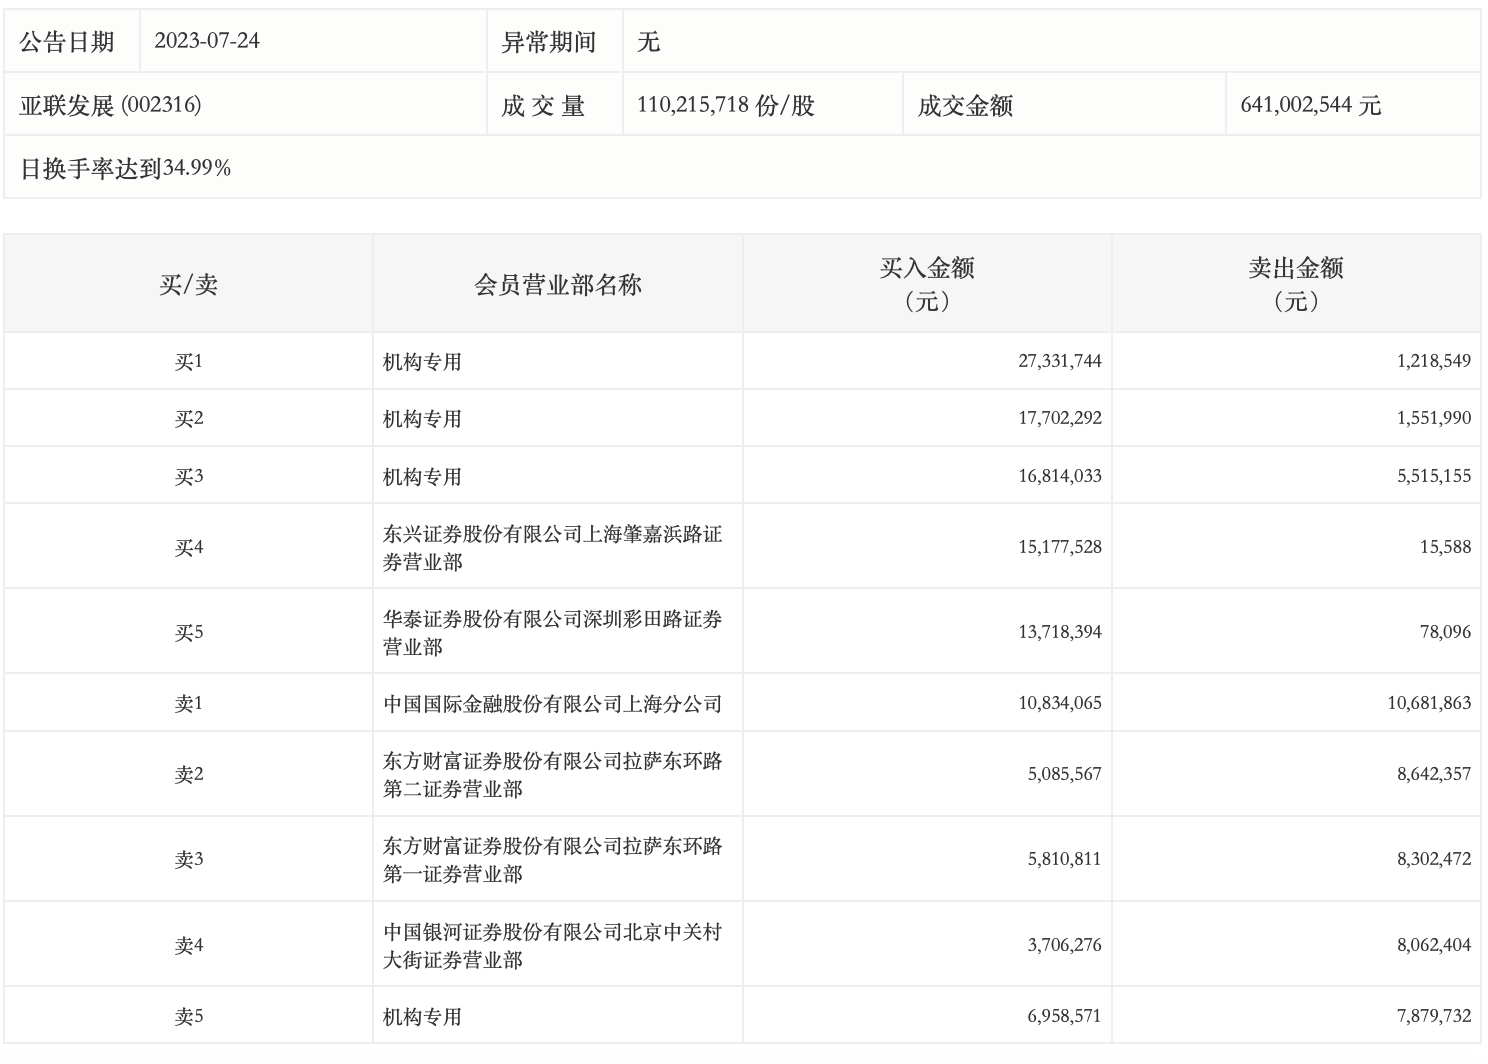The width and height of the screenshot is (1488, 1064).
Task: Select the 卖5 row label
Action: [x=189, y=1016]
